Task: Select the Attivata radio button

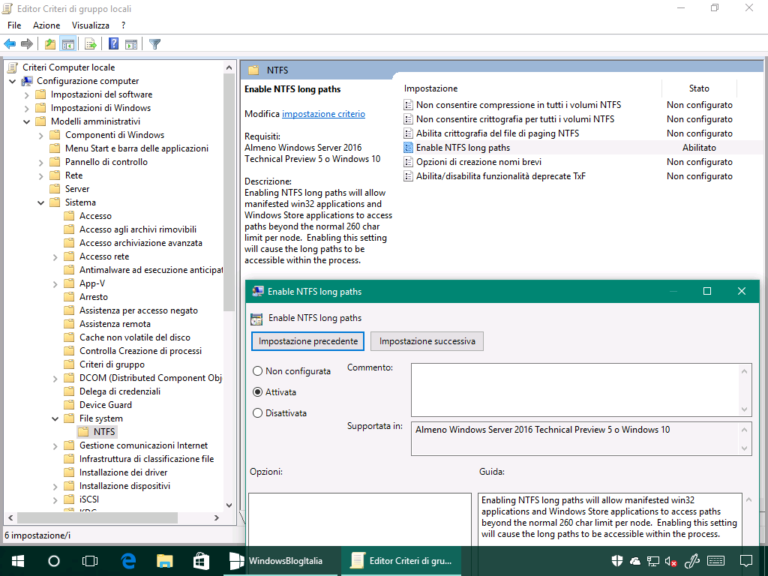Action: point(258,392)
